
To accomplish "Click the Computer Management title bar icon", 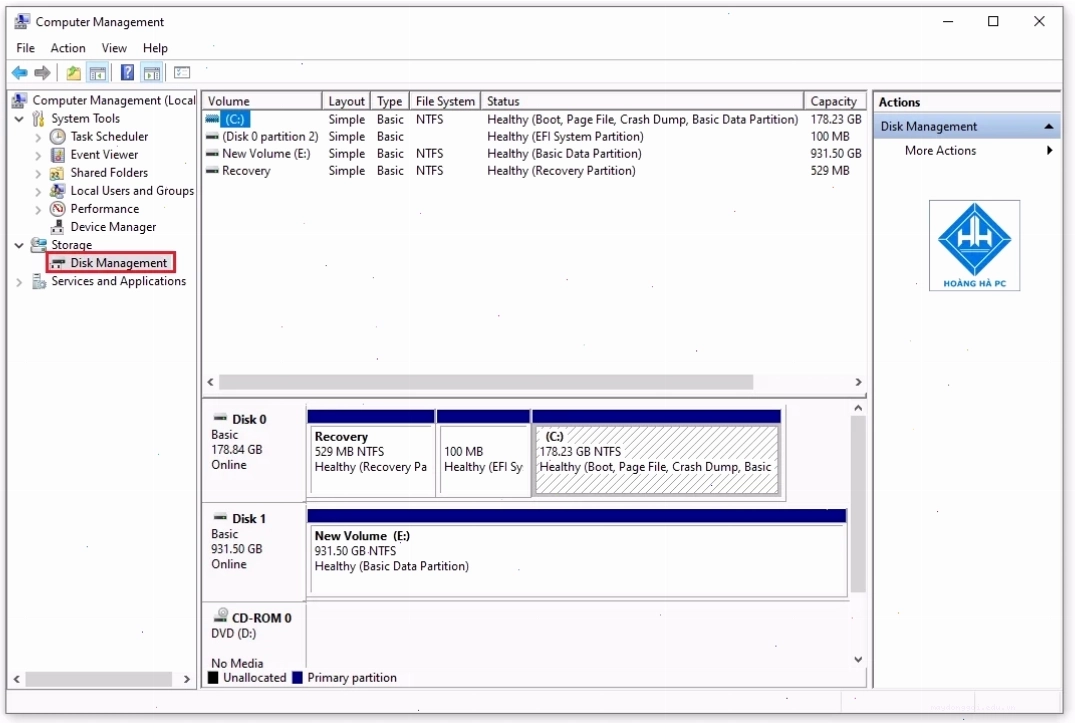I will point(22,21).
